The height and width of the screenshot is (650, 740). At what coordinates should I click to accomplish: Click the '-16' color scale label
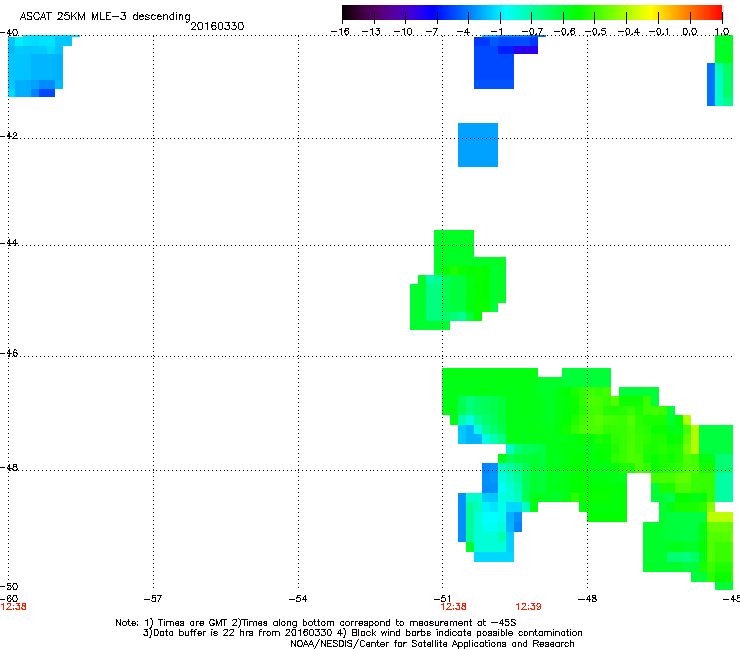(340, 32)
